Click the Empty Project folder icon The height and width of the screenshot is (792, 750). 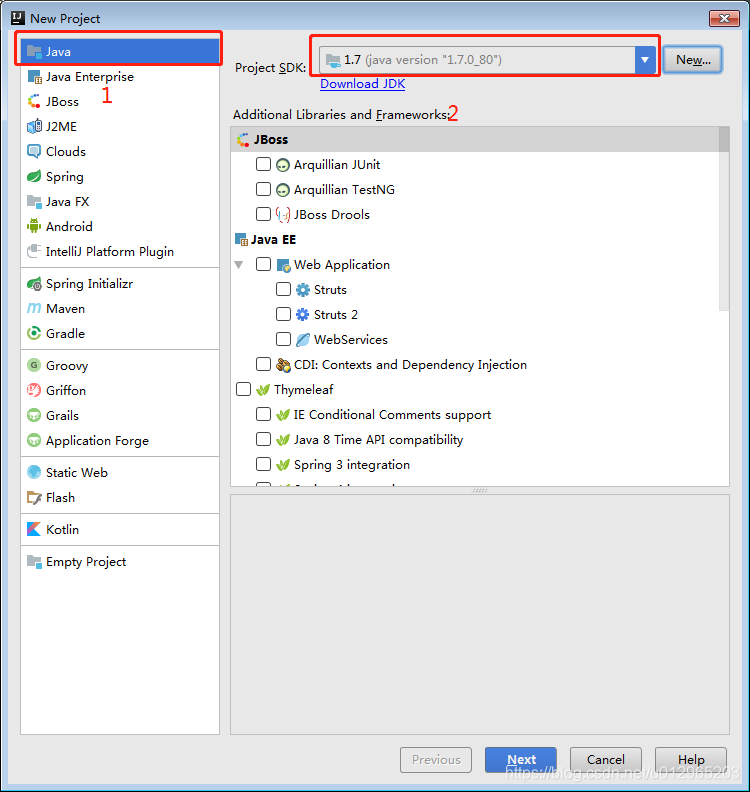34,562
